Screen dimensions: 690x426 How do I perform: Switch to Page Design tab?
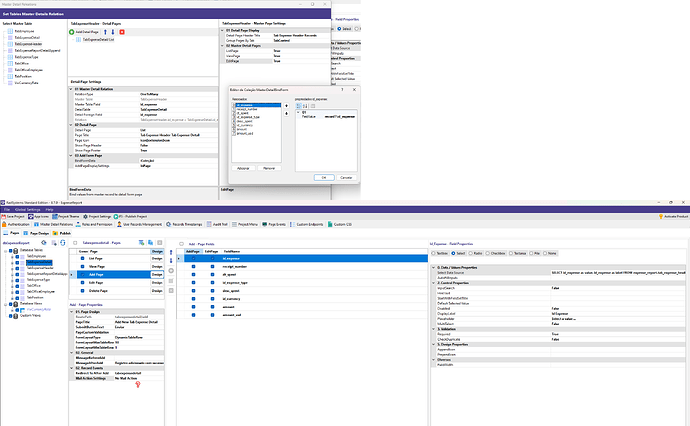(36, 233)
